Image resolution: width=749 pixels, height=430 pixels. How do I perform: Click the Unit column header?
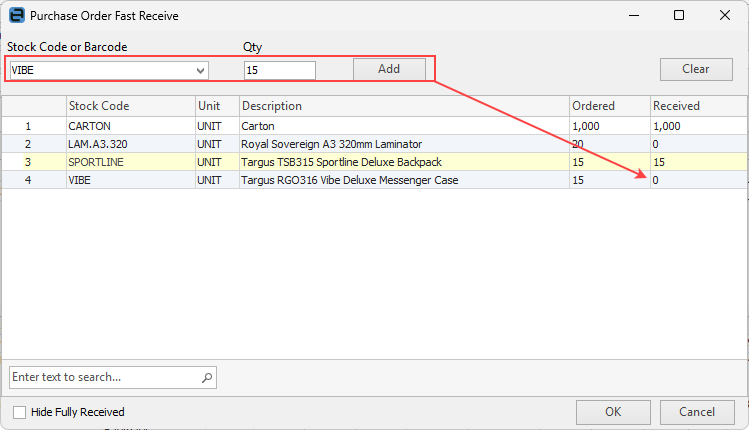pos(216,106)
